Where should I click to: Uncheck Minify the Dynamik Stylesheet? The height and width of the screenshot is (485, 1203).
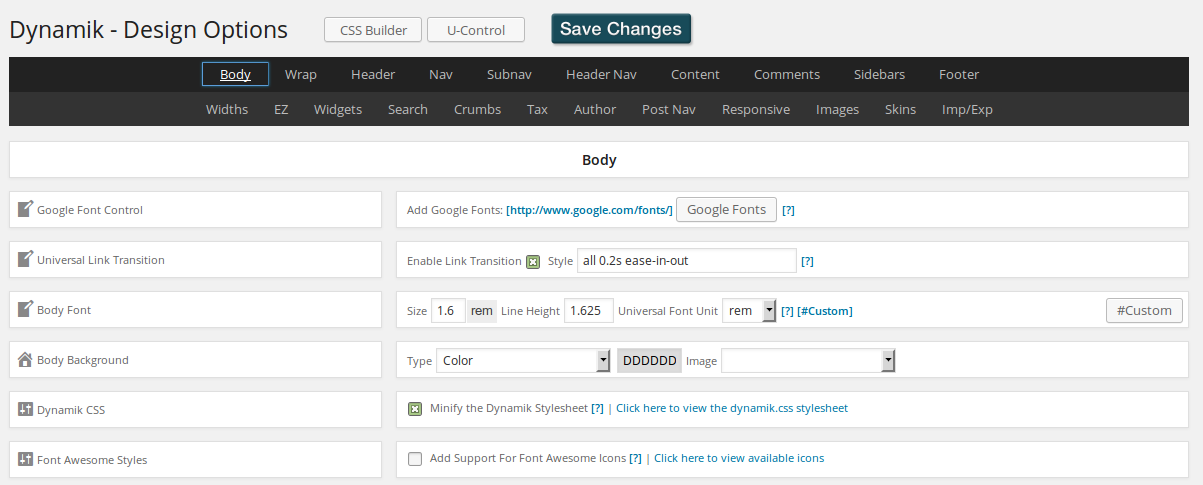point(415,408)
